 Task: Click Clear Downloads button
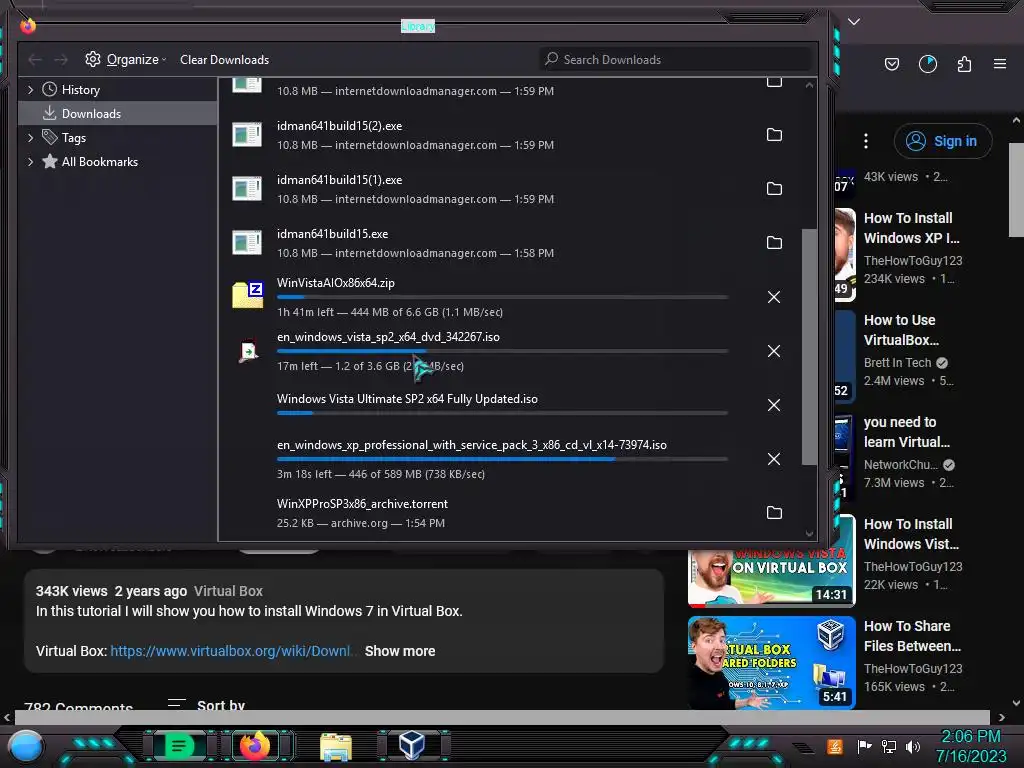(224, 59)
